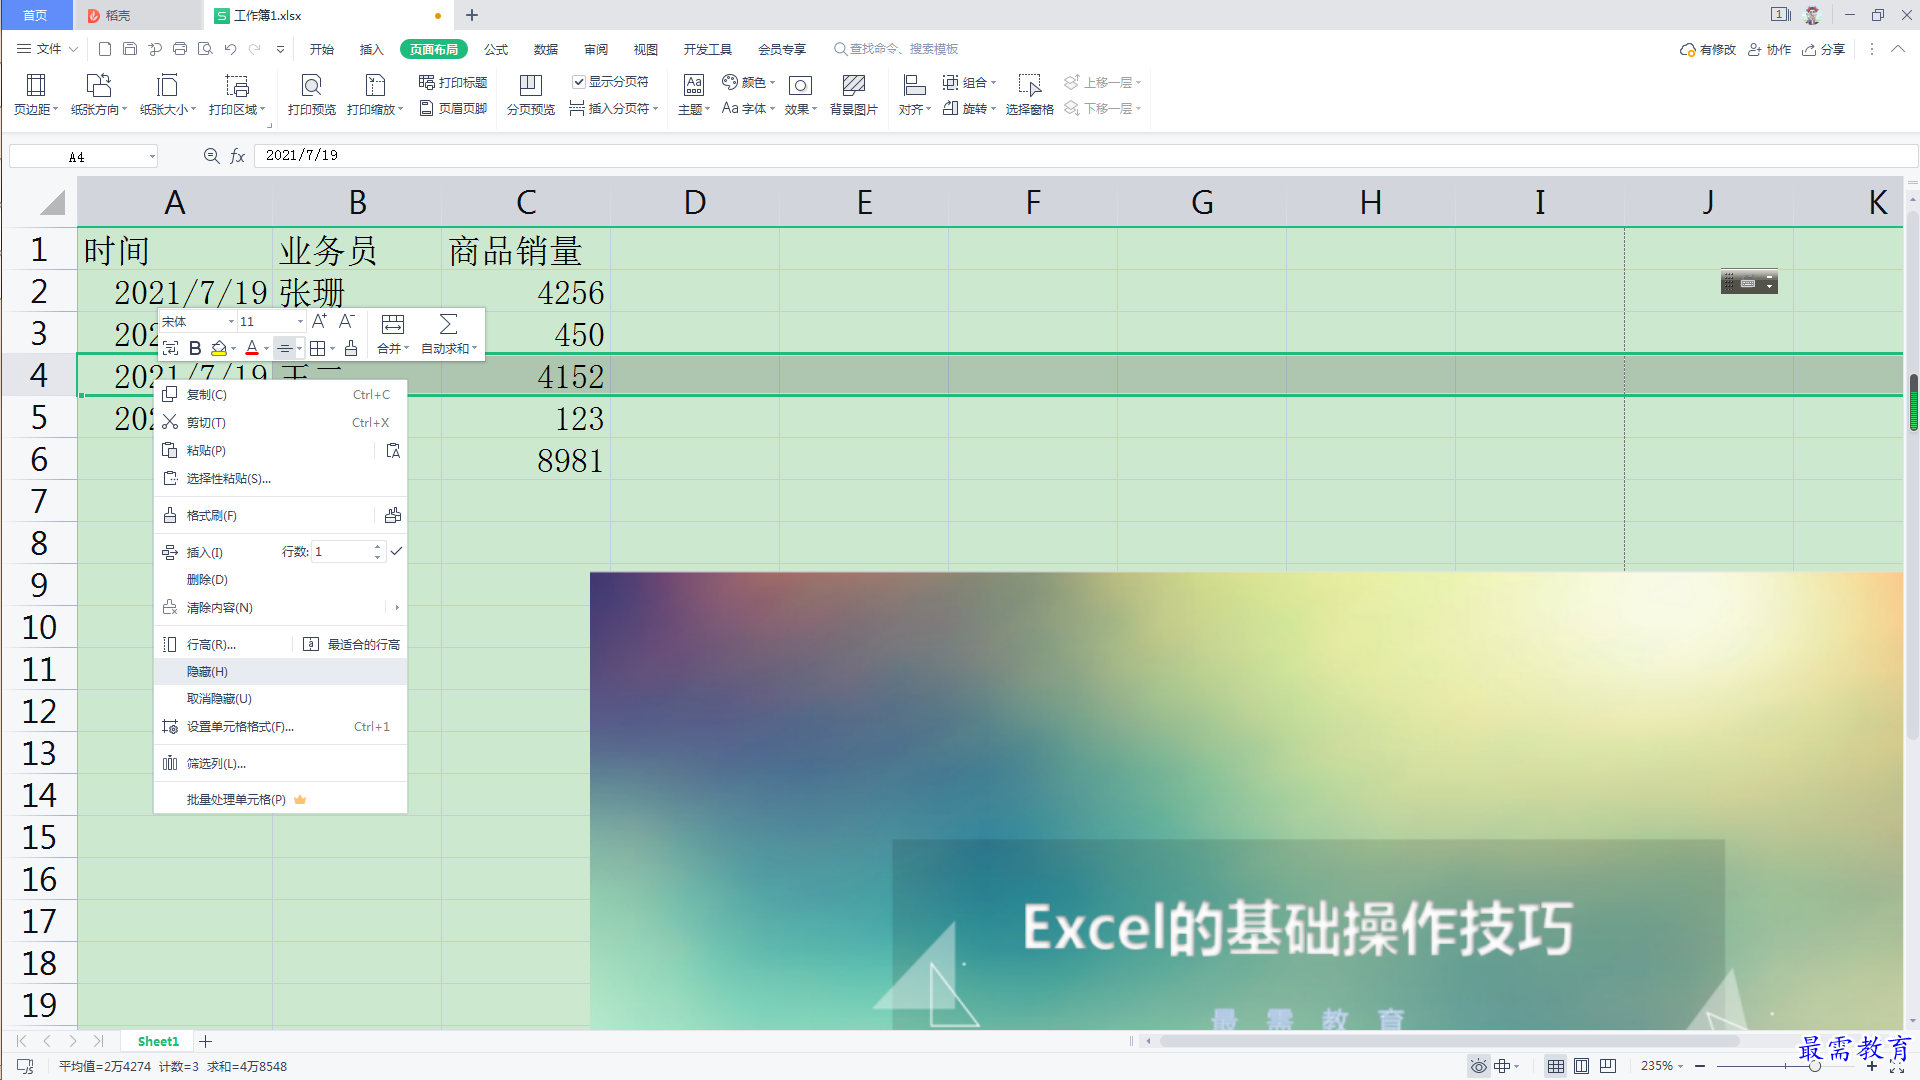Click Print Titles (打印标题) button
The width and height of the screenshot is (1920, 1080).
point(453,82)
